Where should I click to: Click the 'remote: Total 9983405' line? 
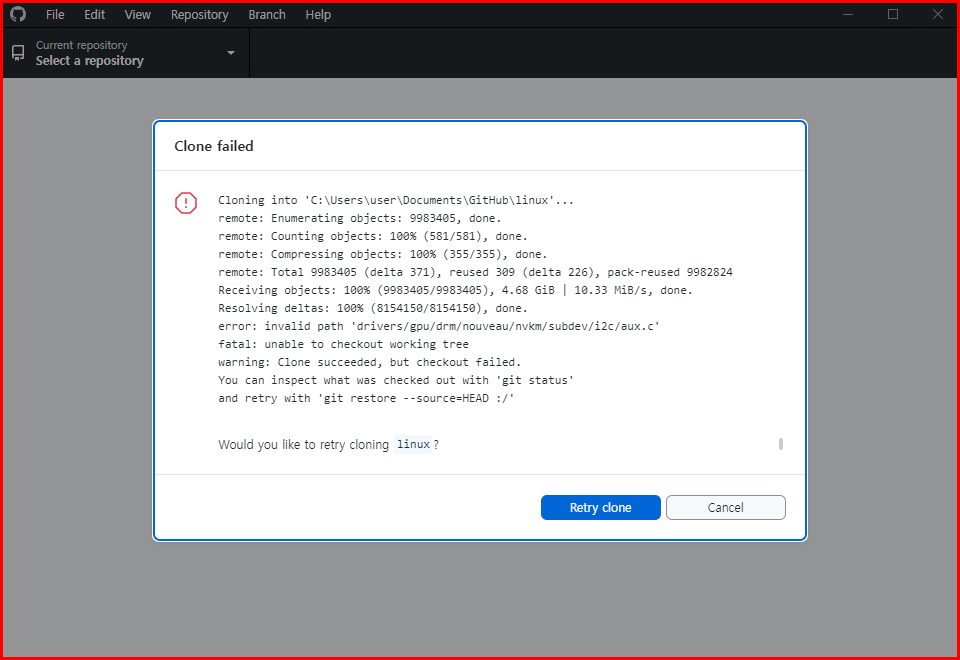point(475,272)
